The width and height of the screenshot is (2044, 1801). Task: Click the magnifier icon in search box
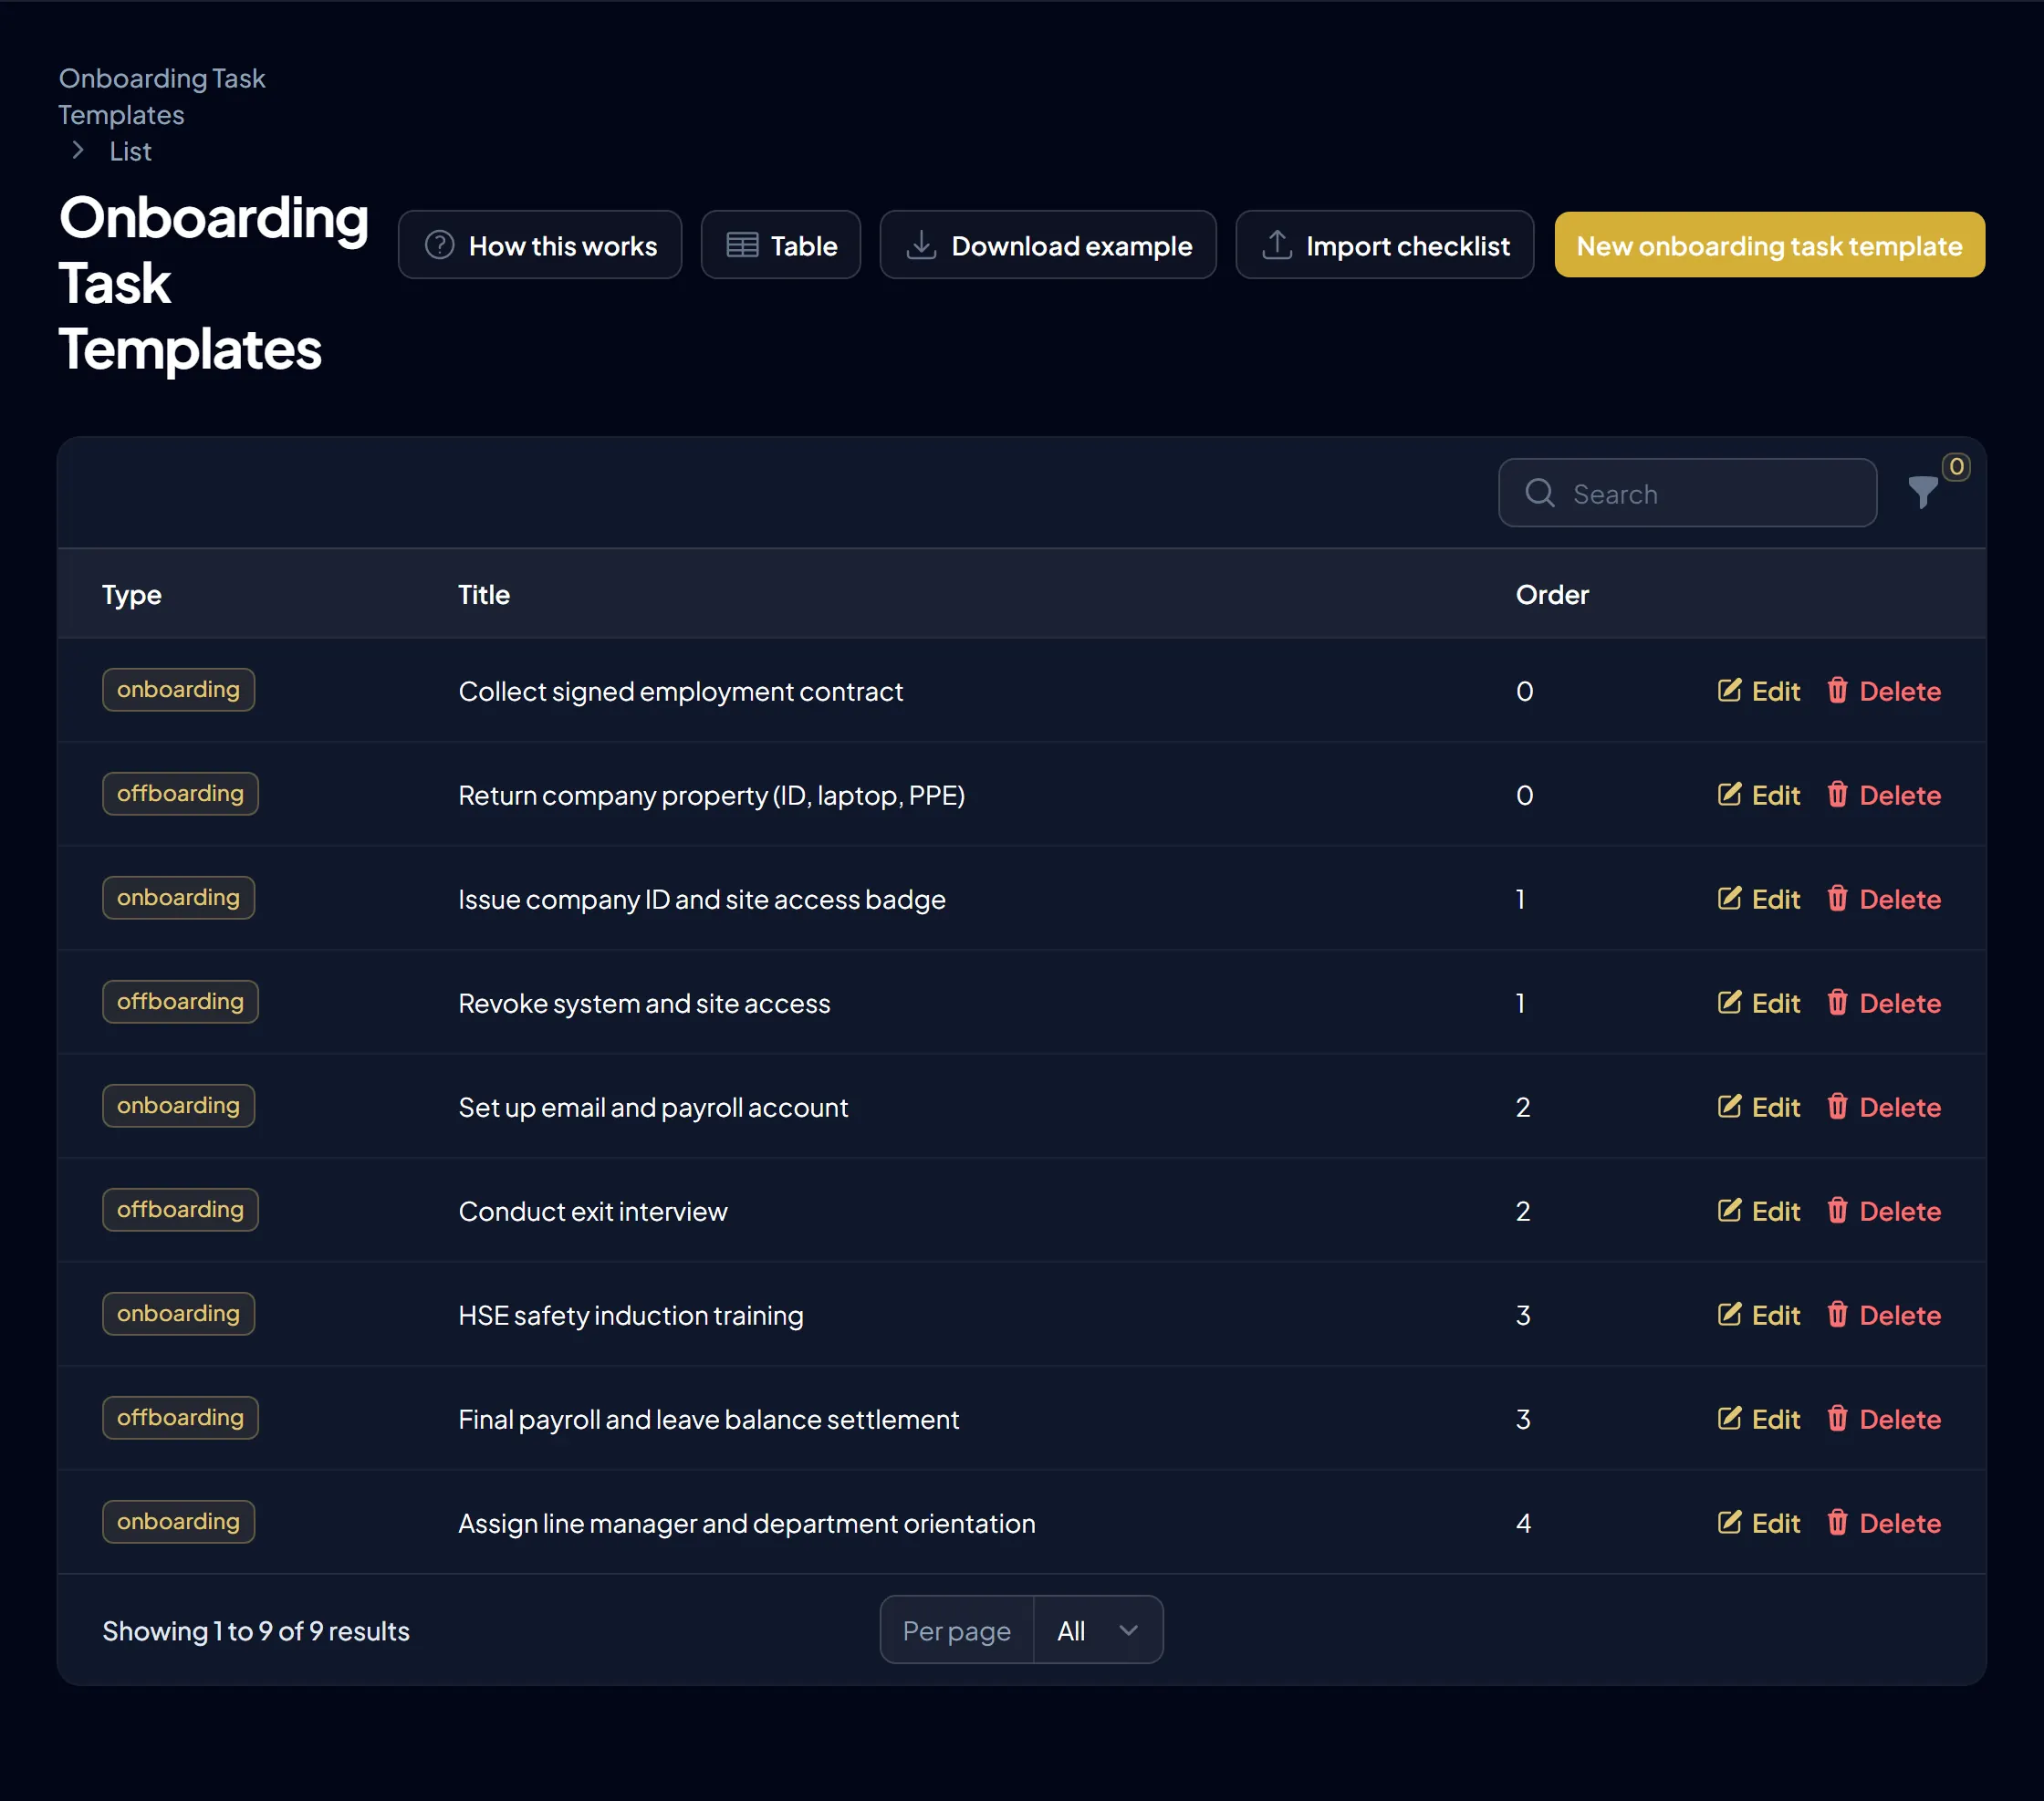point(1539,493)
